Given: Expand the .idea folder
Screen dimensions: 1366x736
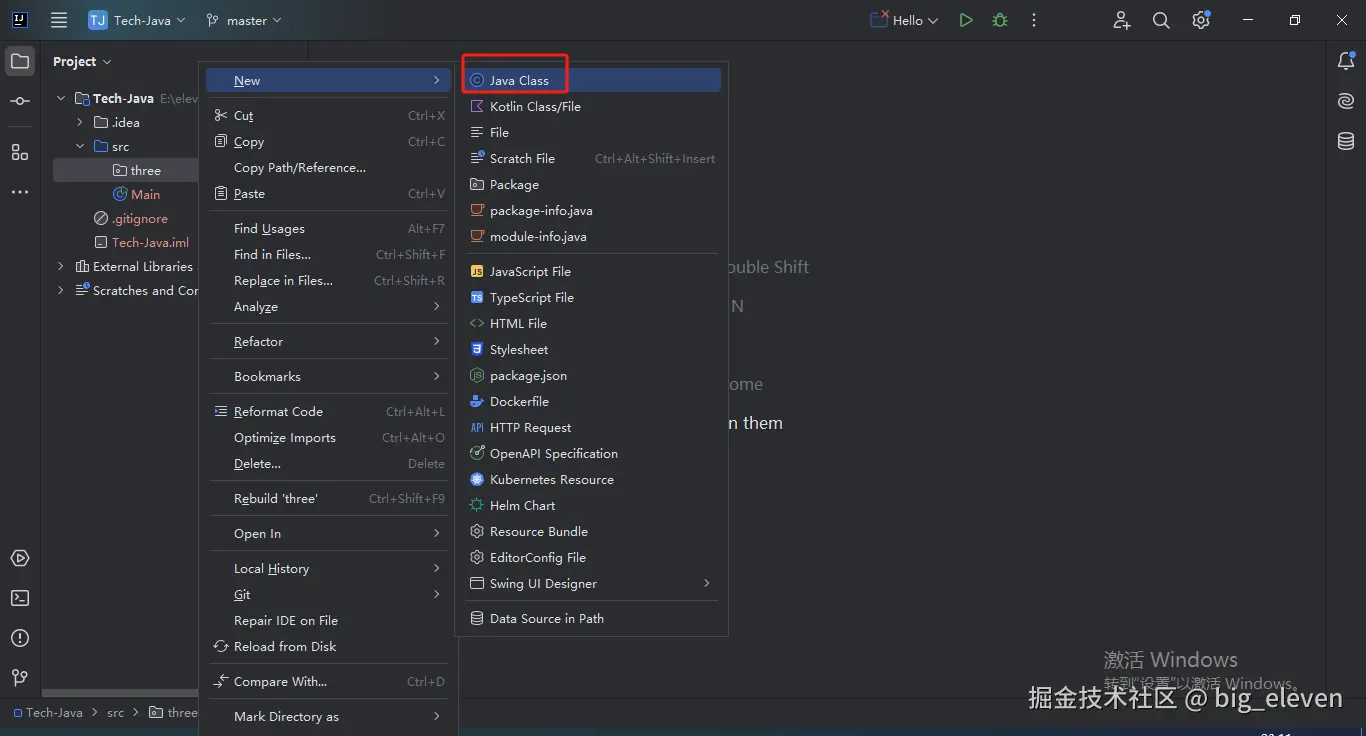Looking at the screenshot, I should click(80, 122).
